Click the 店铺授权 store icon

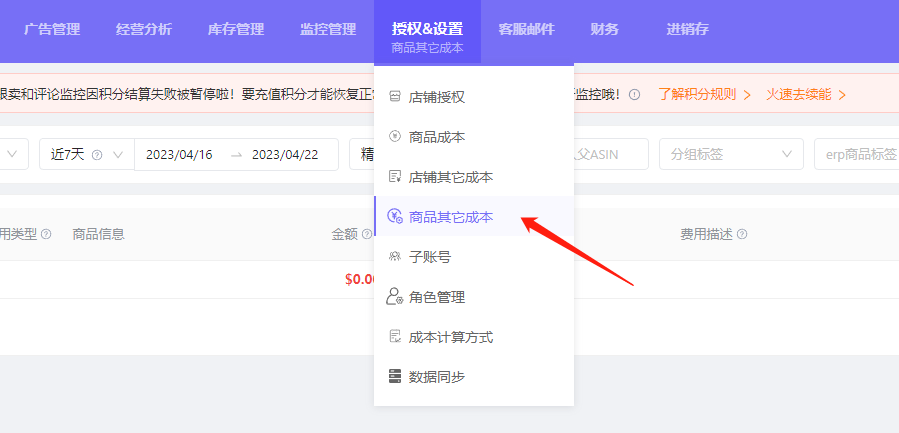point(395,97)
